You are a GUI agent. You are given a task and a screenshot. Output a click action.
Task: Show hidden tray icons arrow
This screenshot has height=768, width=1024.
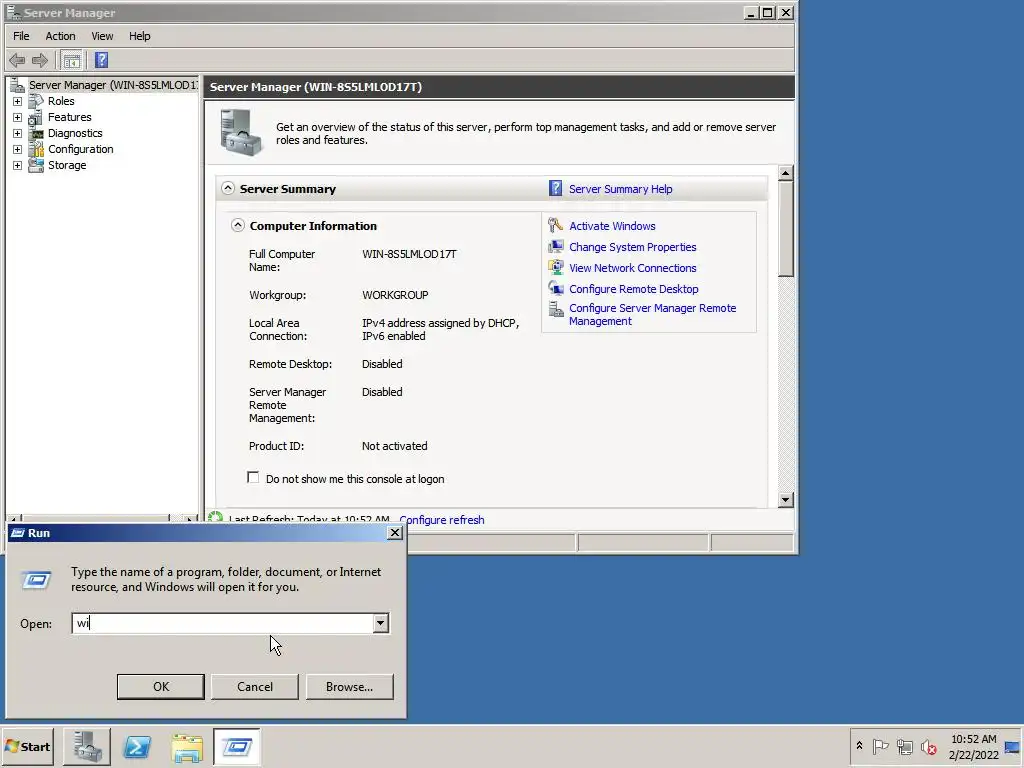[x=859, y=746]
